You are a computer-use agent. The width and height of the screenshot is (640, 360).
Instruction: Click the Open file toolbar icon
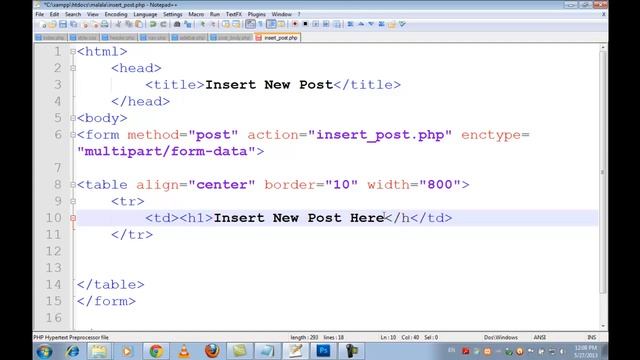(53, 24)
